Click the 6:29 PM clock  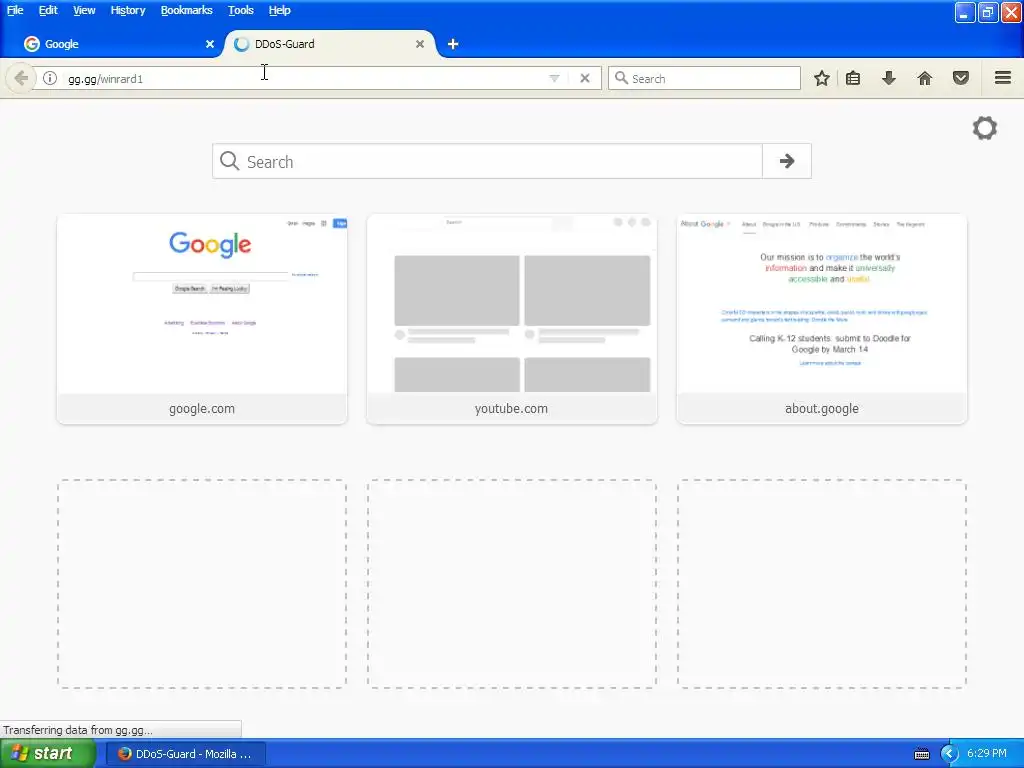coord(987,754)
